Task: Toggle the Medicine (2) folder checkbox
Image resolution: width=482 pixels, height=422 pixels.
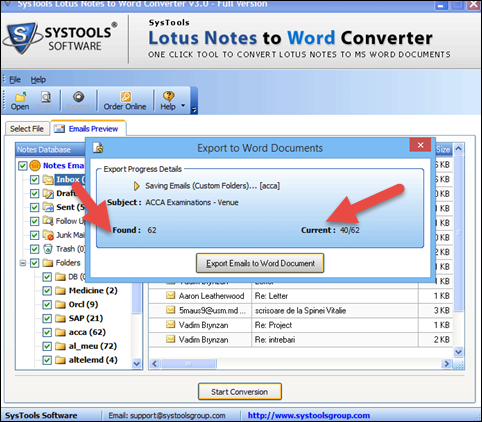Action: click(47, 291)
